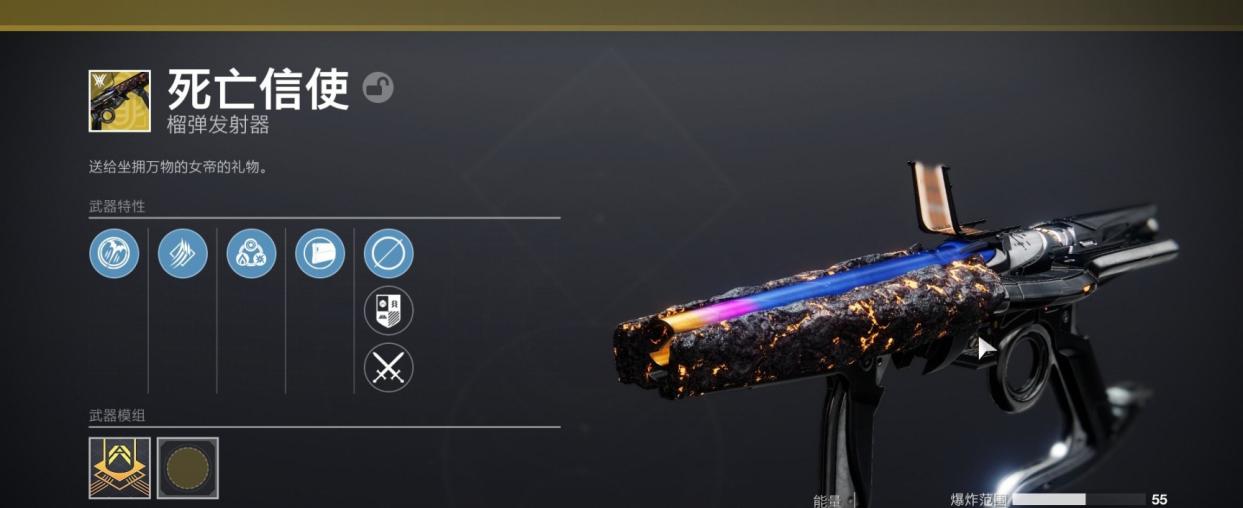
Task: Click the 爆炸范围 stat bar
Action: (1079, 499)
